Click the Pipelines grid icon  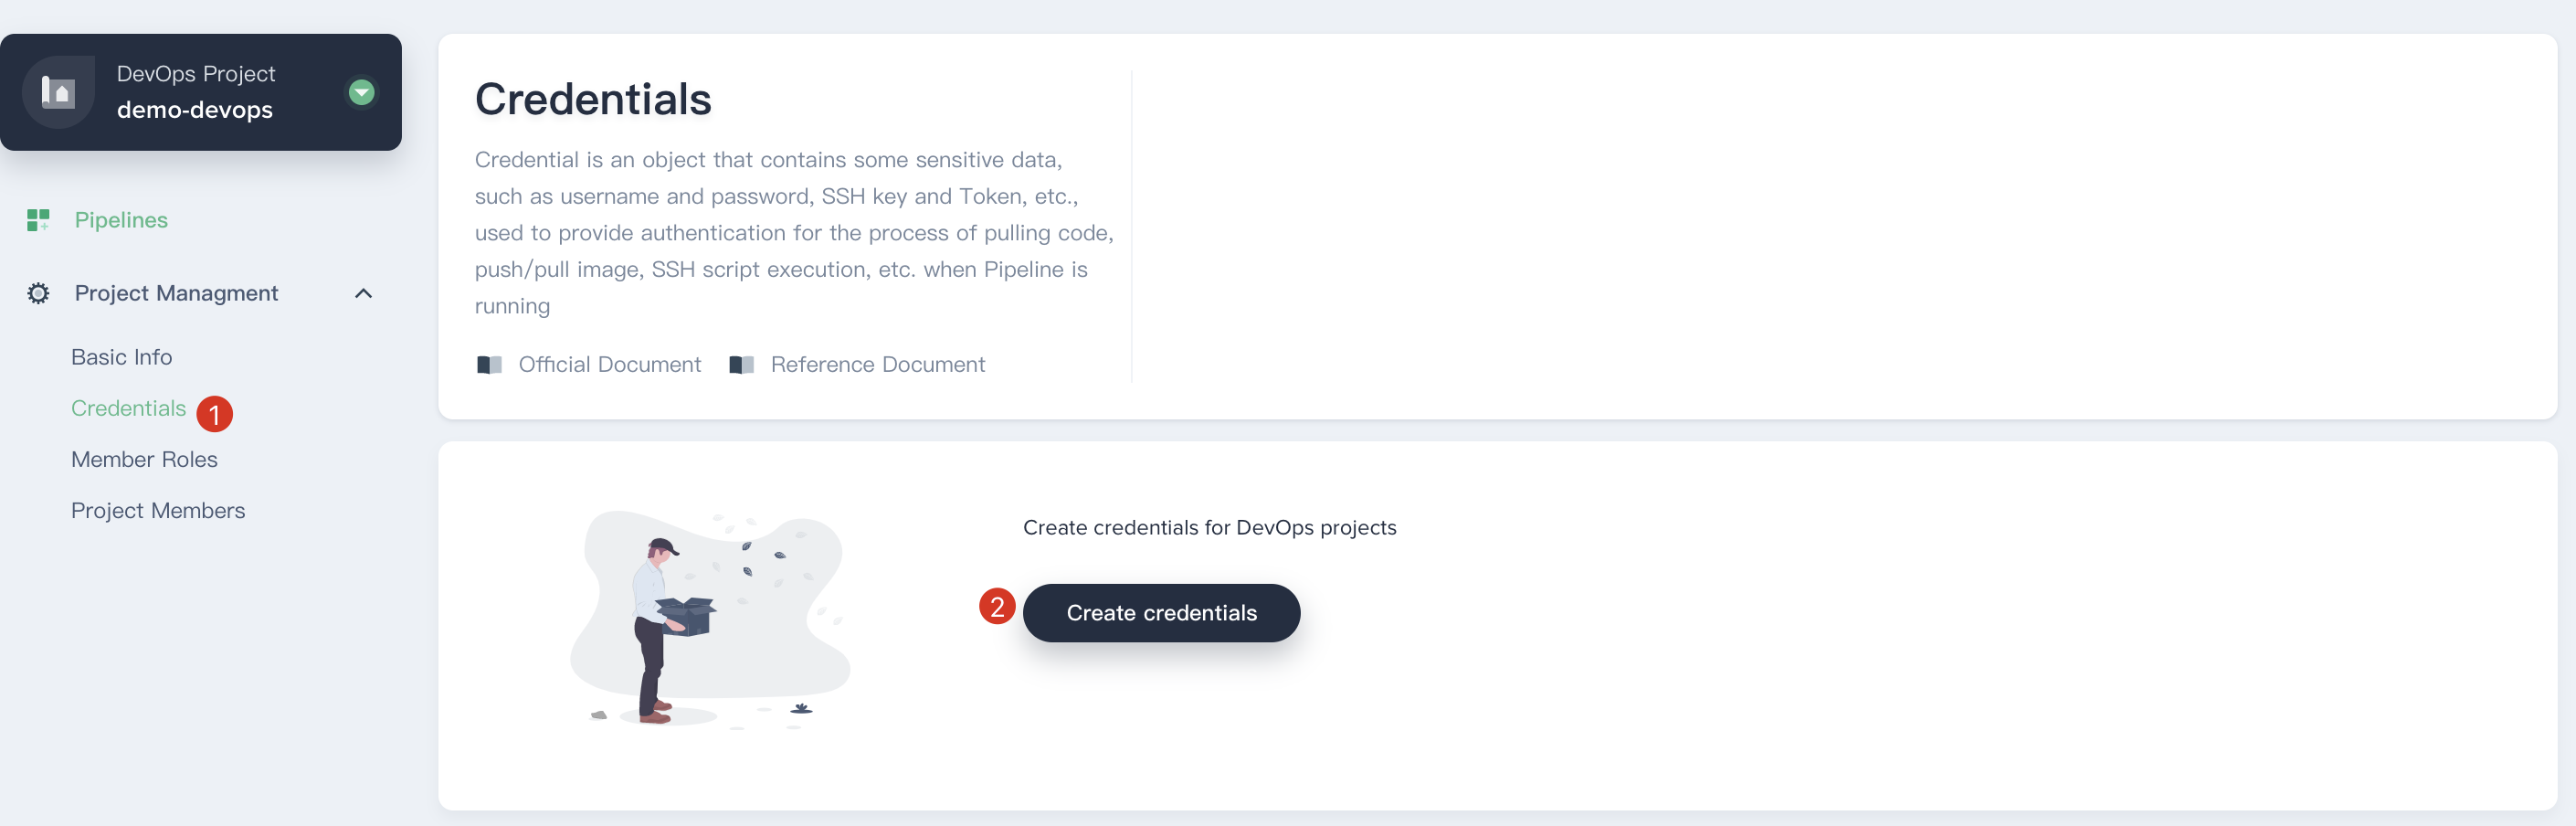pos(38,220)
